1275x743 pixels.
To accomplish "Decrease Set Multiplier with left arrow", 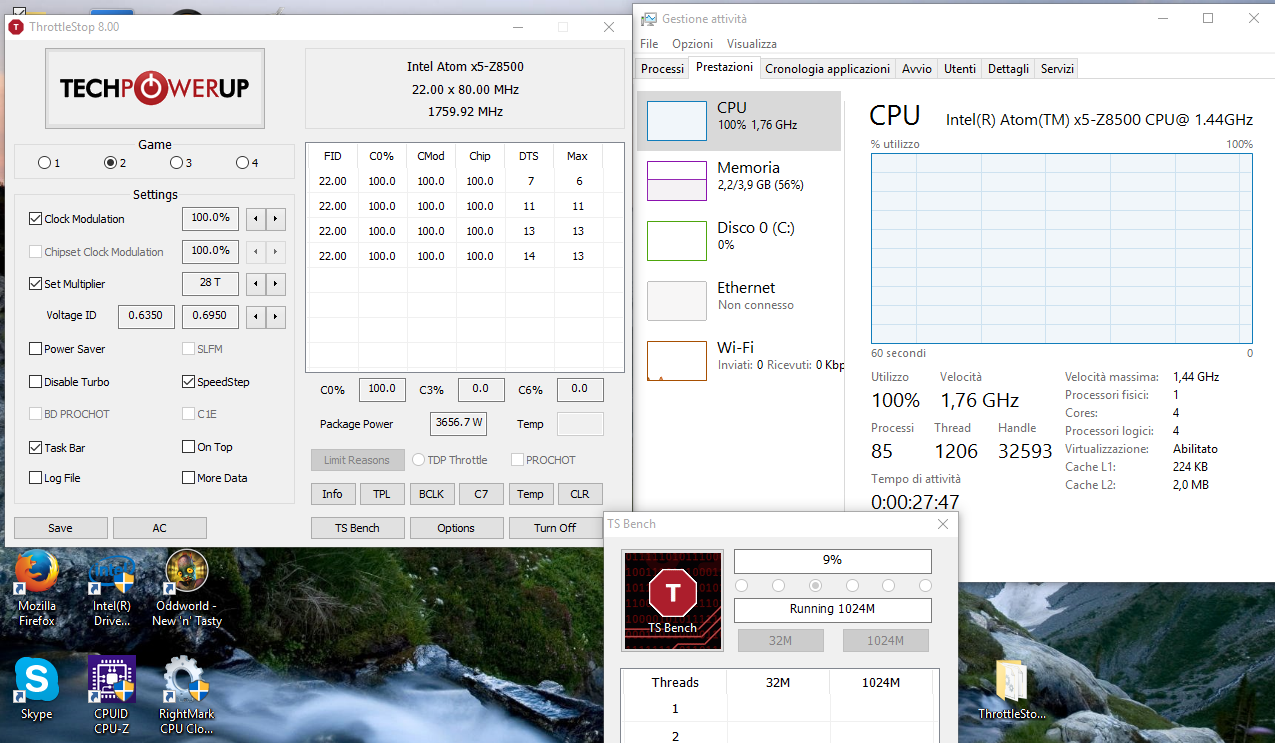I will click(256, 284).
